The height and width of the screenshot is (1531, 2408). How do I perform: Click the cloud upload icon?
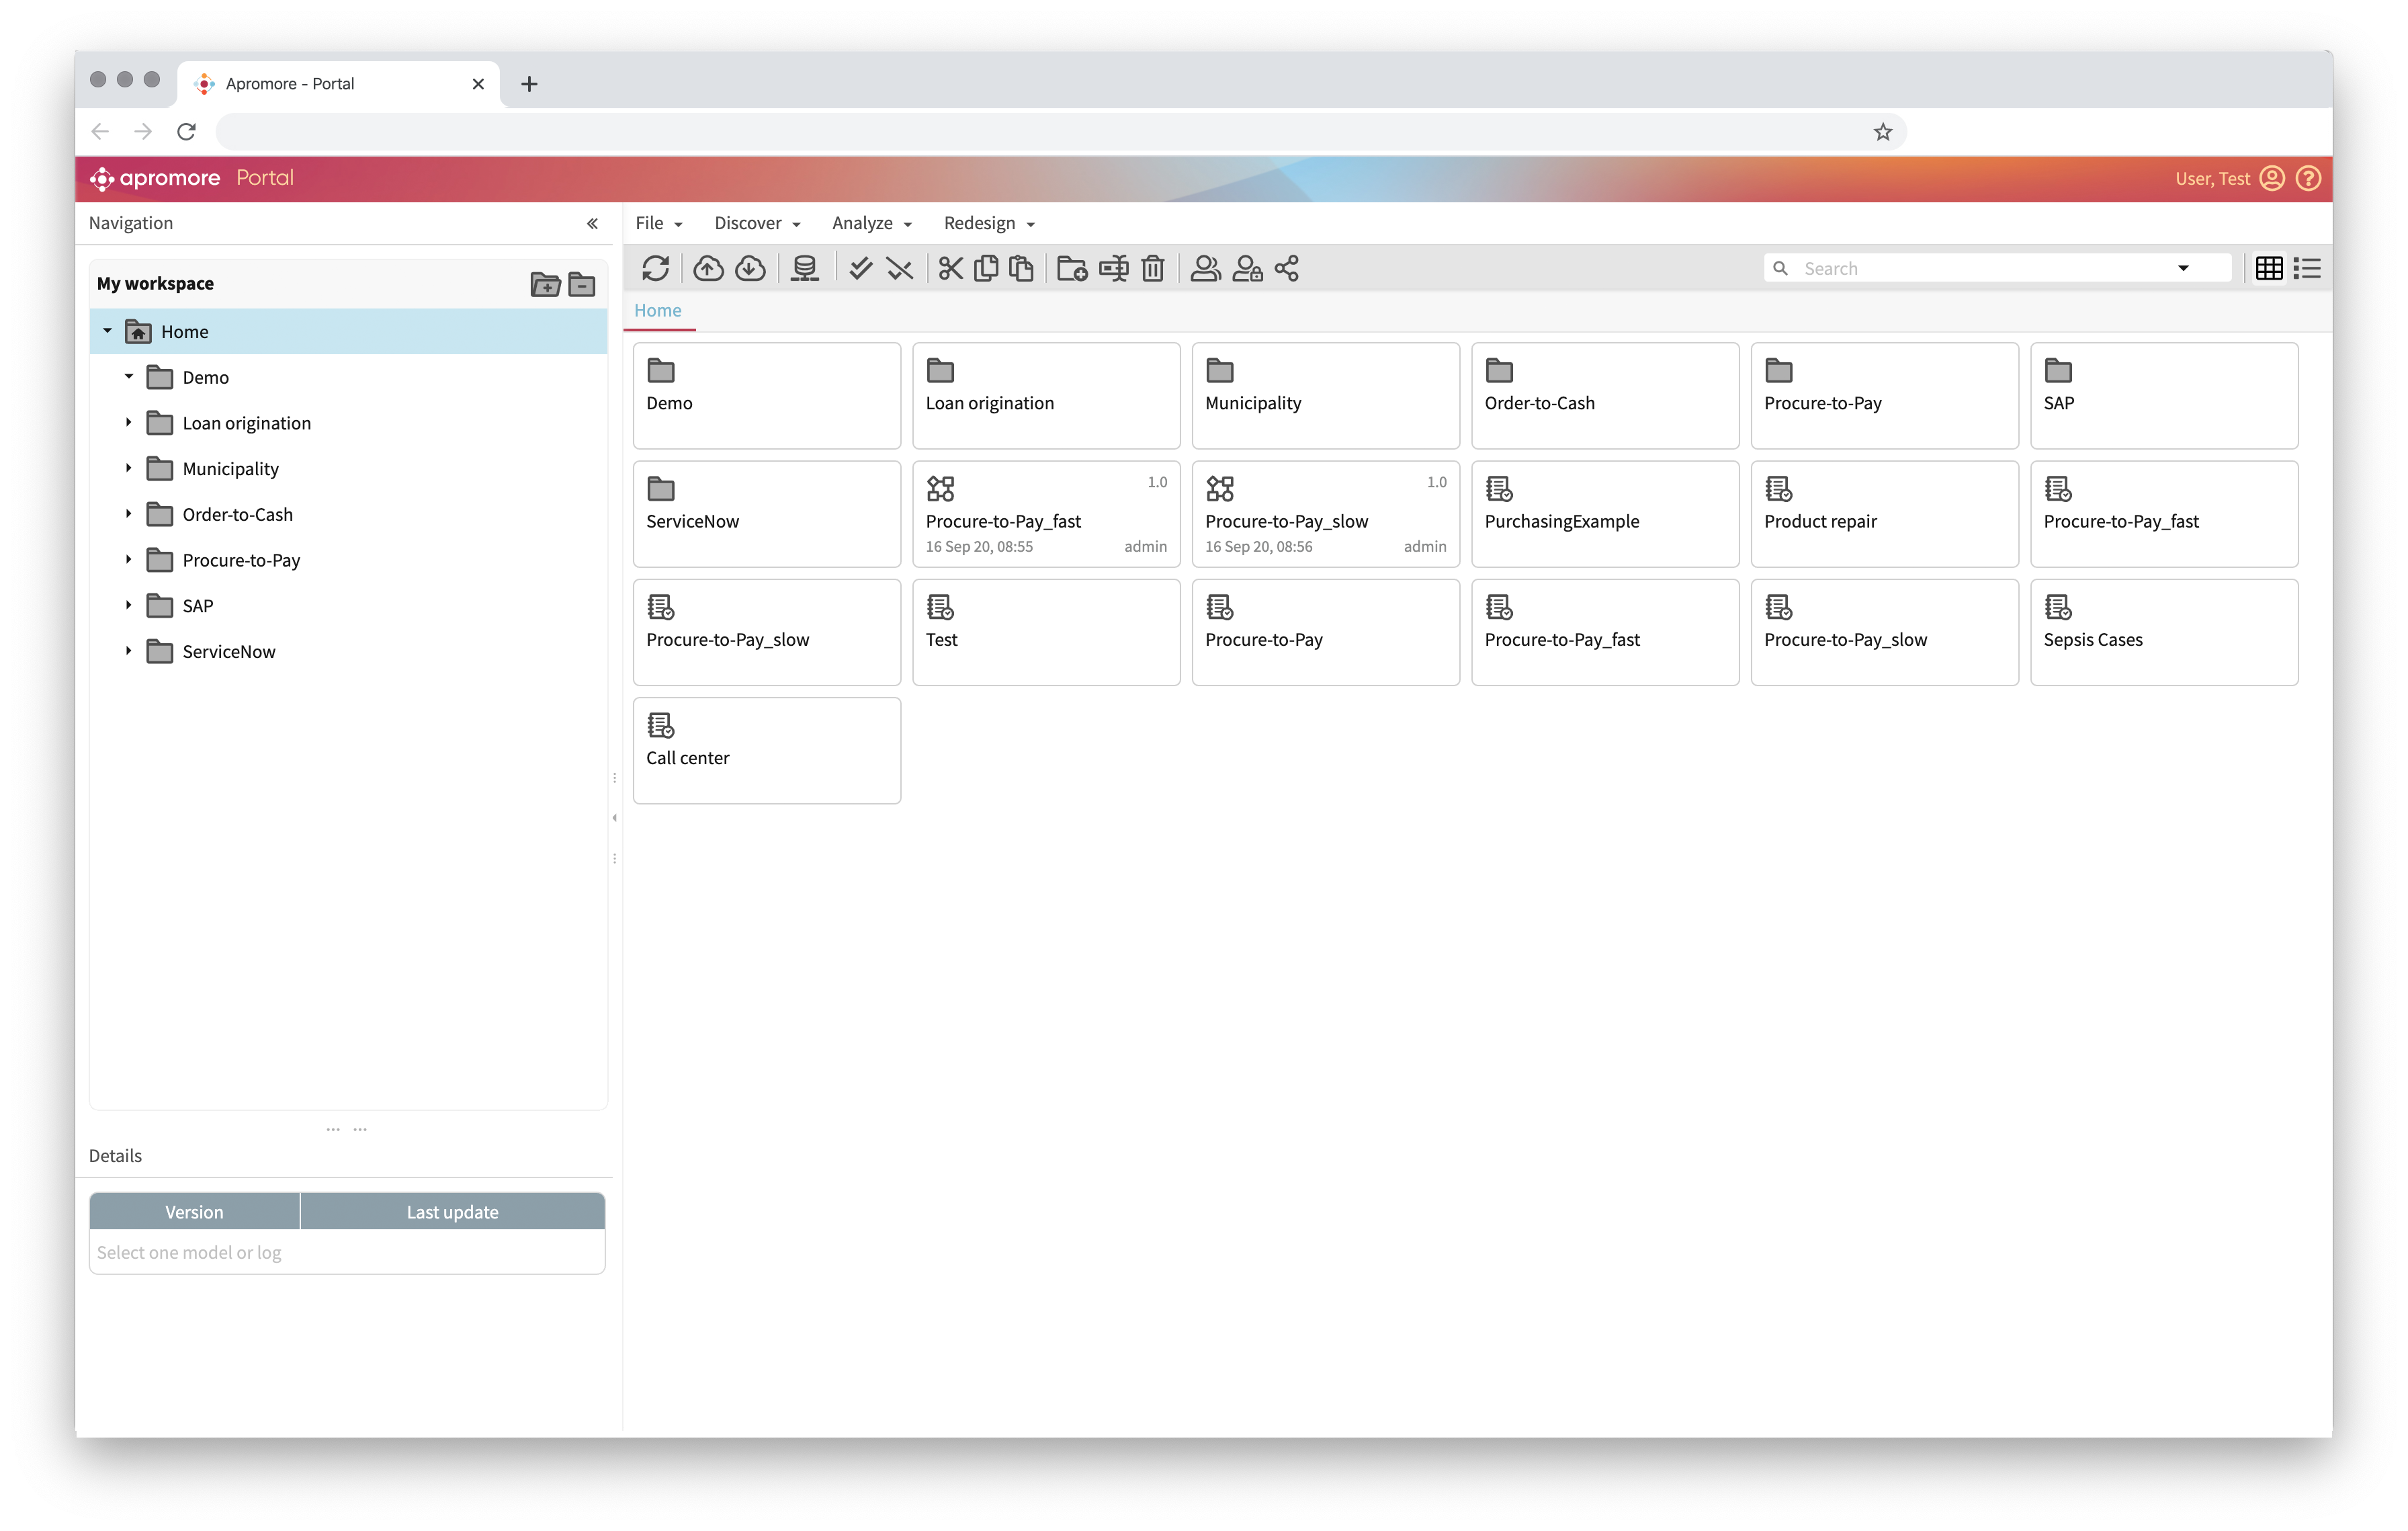click(x=708, y=268)
